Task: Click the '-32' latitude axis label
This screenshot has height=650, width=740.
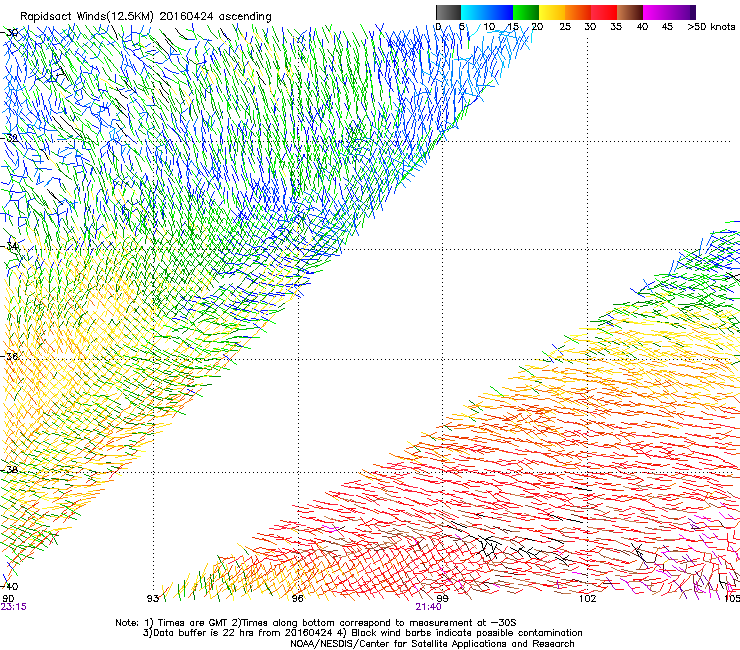Action: tap(9, 138)
